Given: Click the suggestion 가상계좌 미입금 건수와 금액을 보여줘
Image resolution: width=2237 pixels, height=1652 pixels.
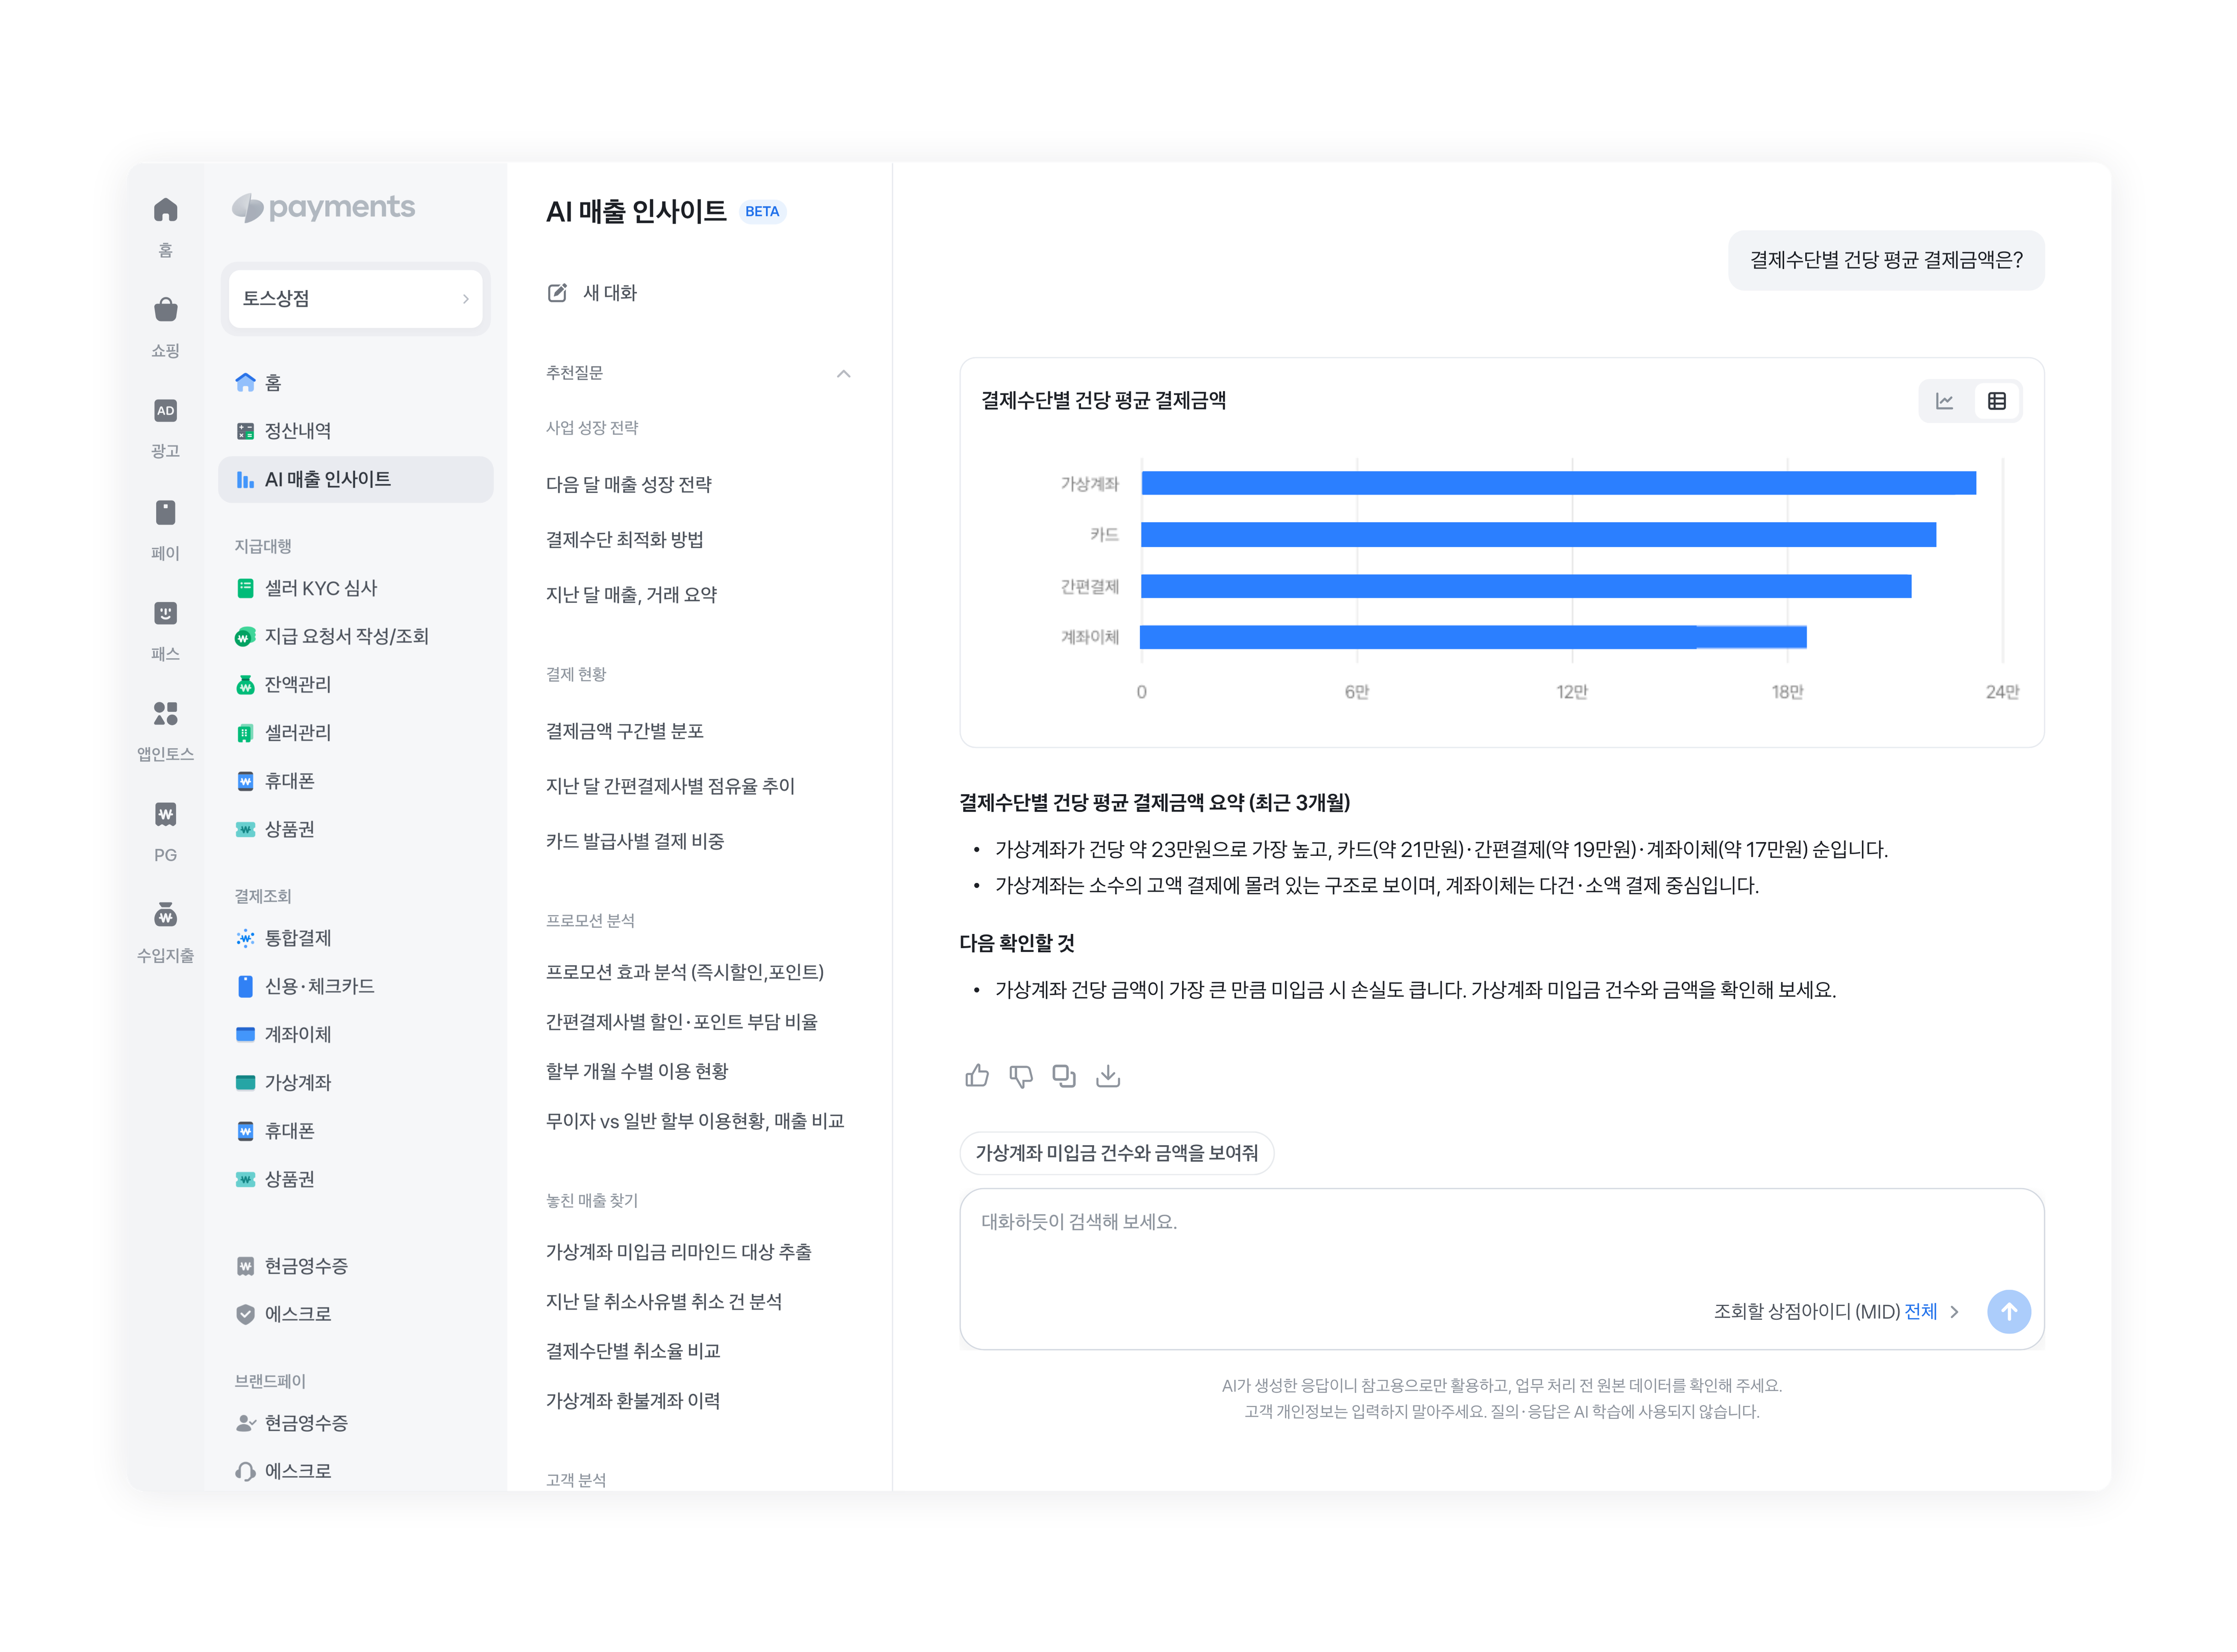Looking at the screenshot, I should (x=1116, y=1153).
